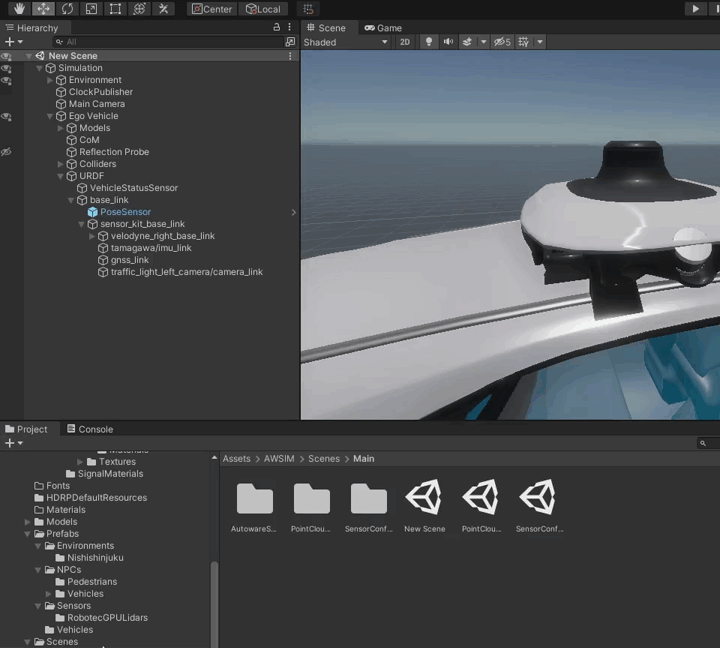
Task: Mute scene audio with speaker icon
Action: [x=448, y=42]
